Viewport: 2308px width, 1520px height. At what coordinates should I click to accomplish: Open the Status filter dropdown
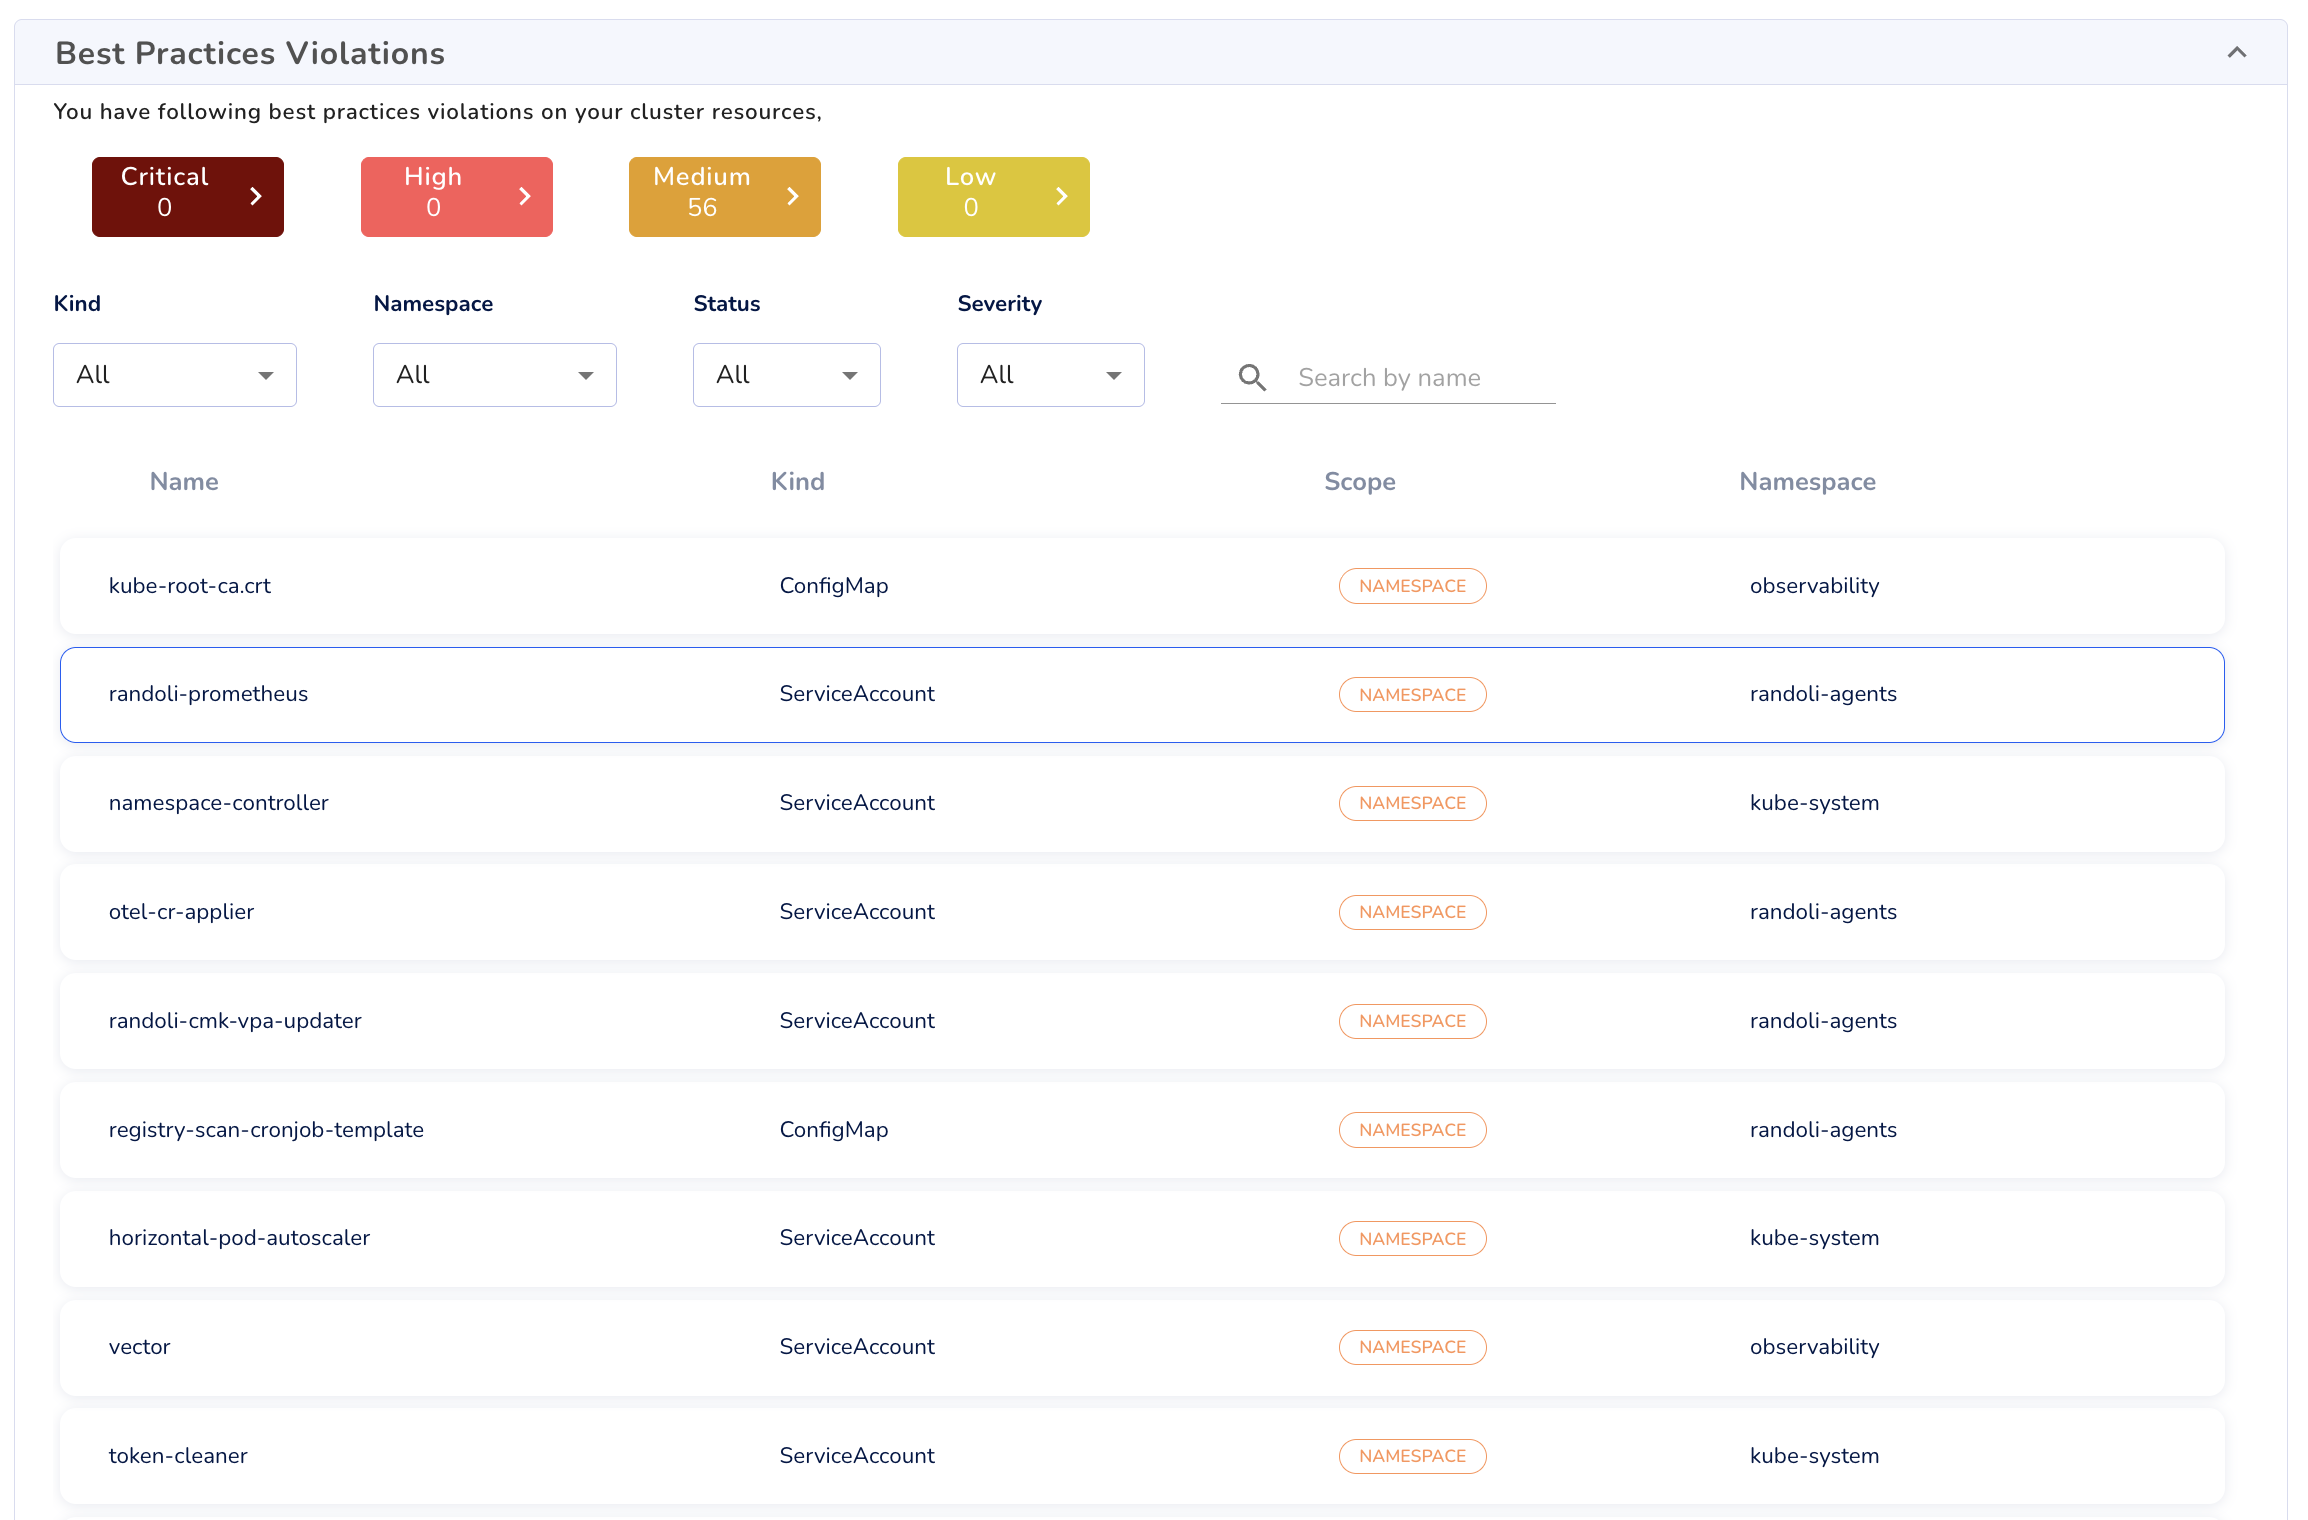[x=787, y=375]
